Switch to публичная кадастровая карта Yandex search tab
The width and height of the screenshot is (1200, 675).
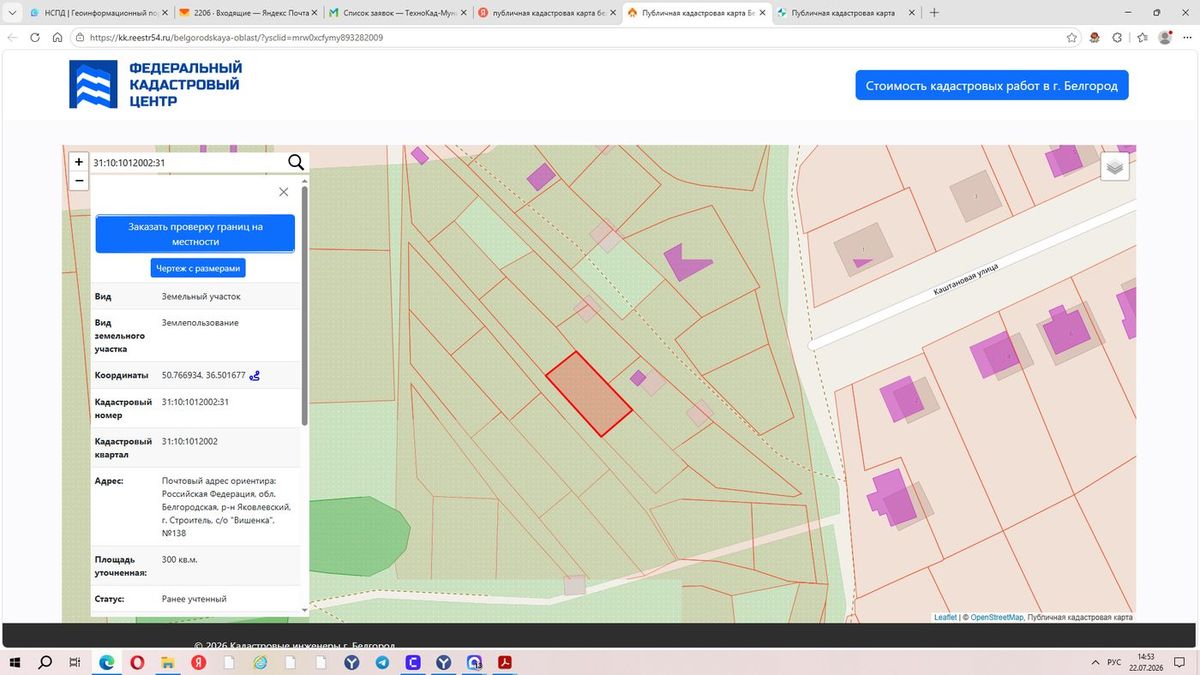[547, 13]
